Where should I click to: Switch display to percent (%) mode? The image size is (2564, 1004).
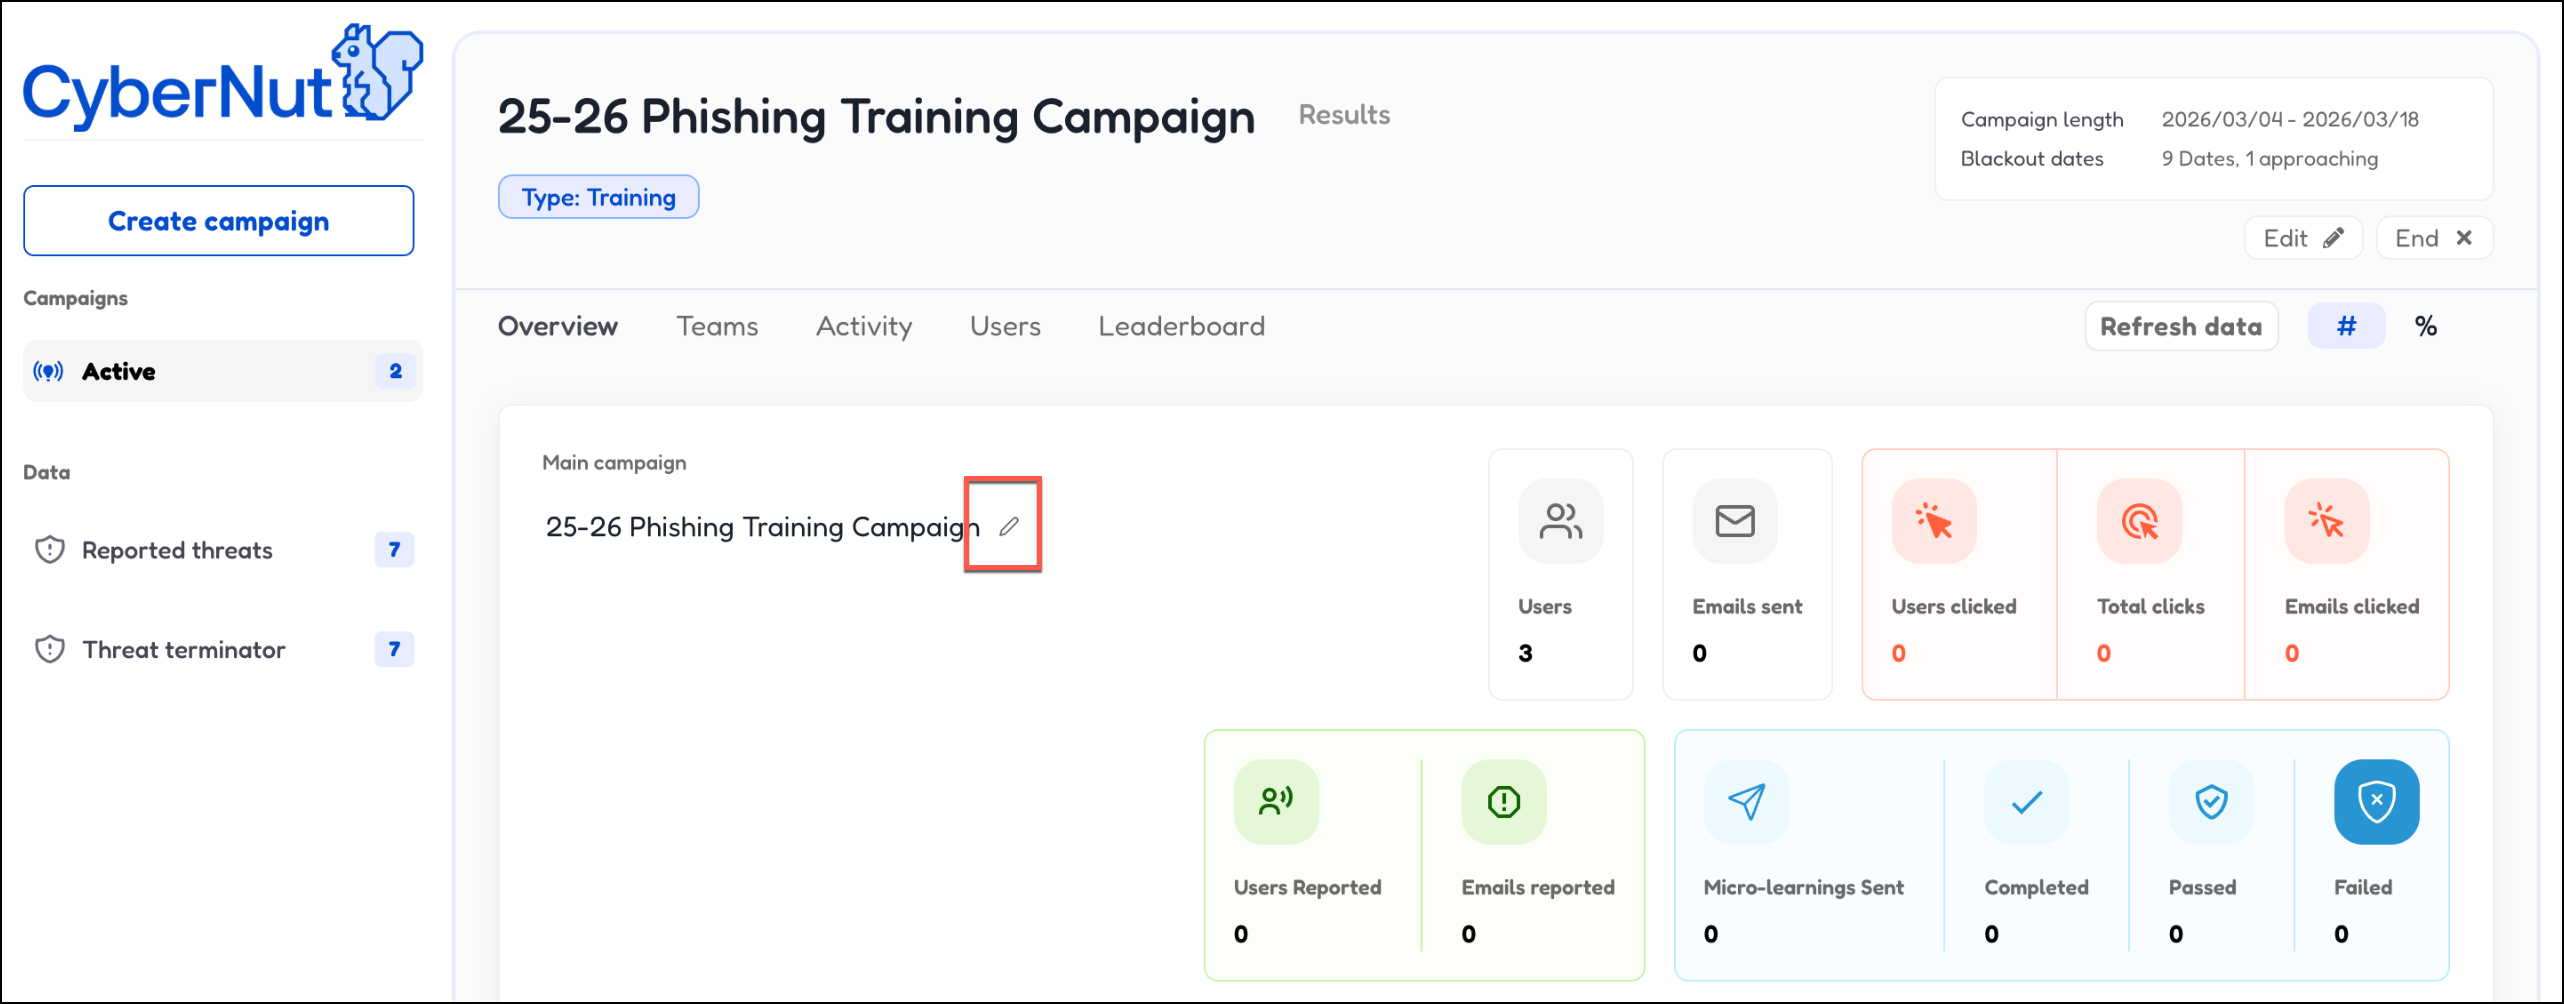[2425, 326]
